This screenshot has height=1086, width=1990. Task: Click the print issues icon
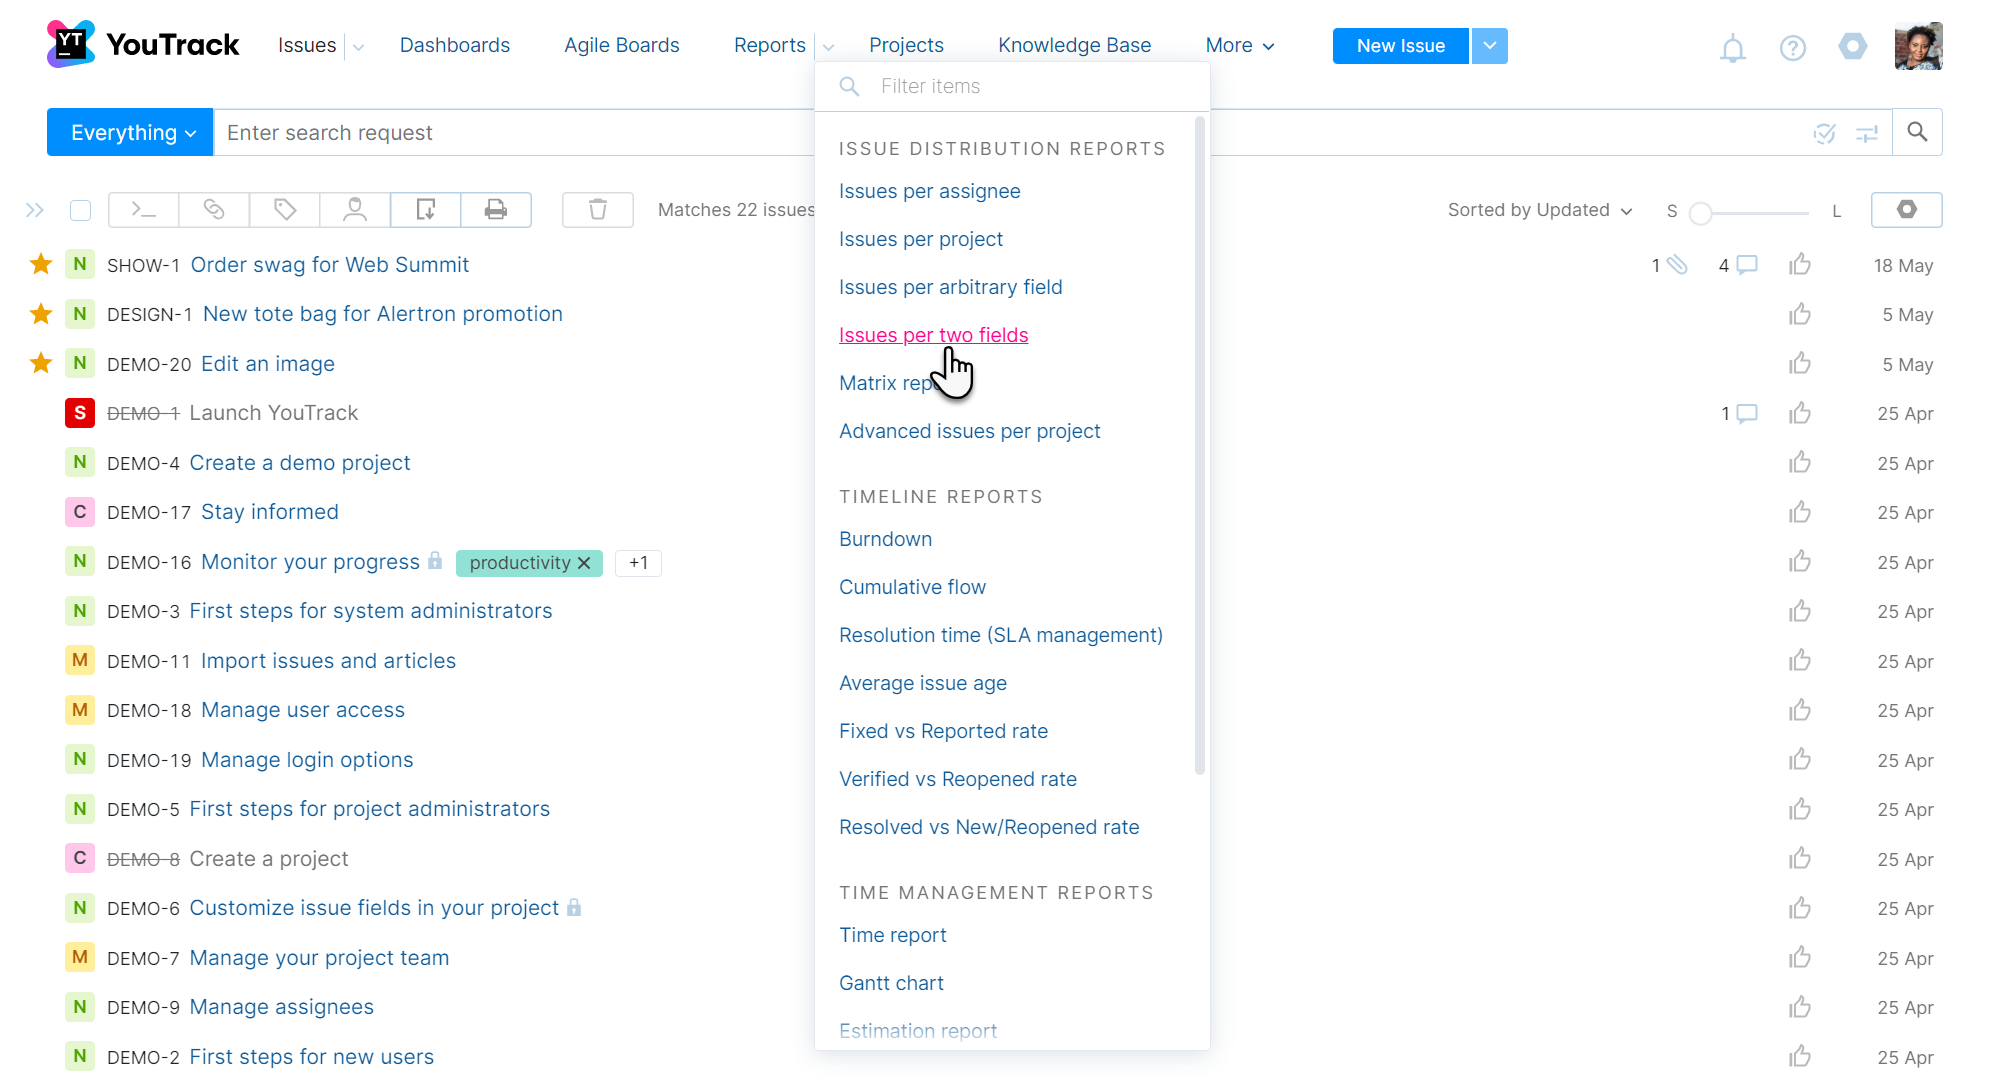496,210
